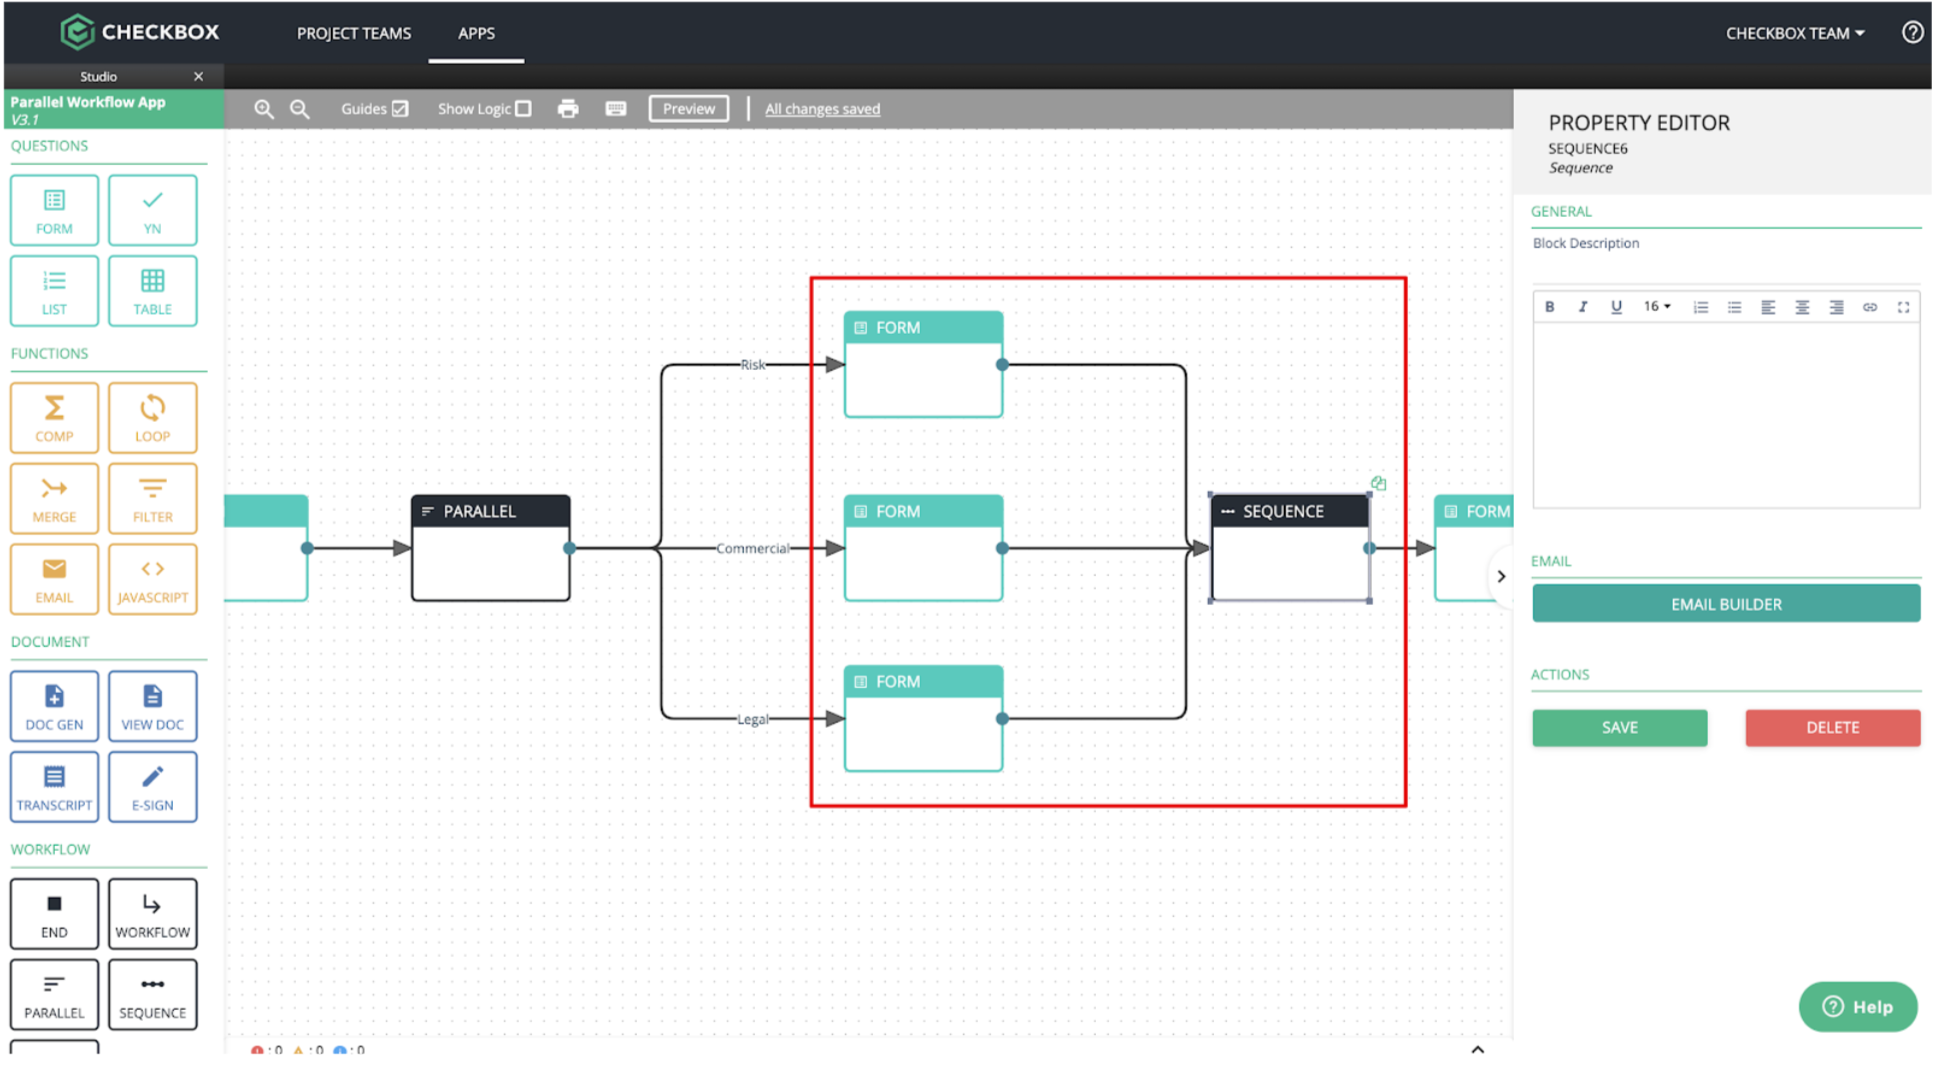Center align description text
The width and height of the screenshot is (1938, 1066).
(1802, 307)
